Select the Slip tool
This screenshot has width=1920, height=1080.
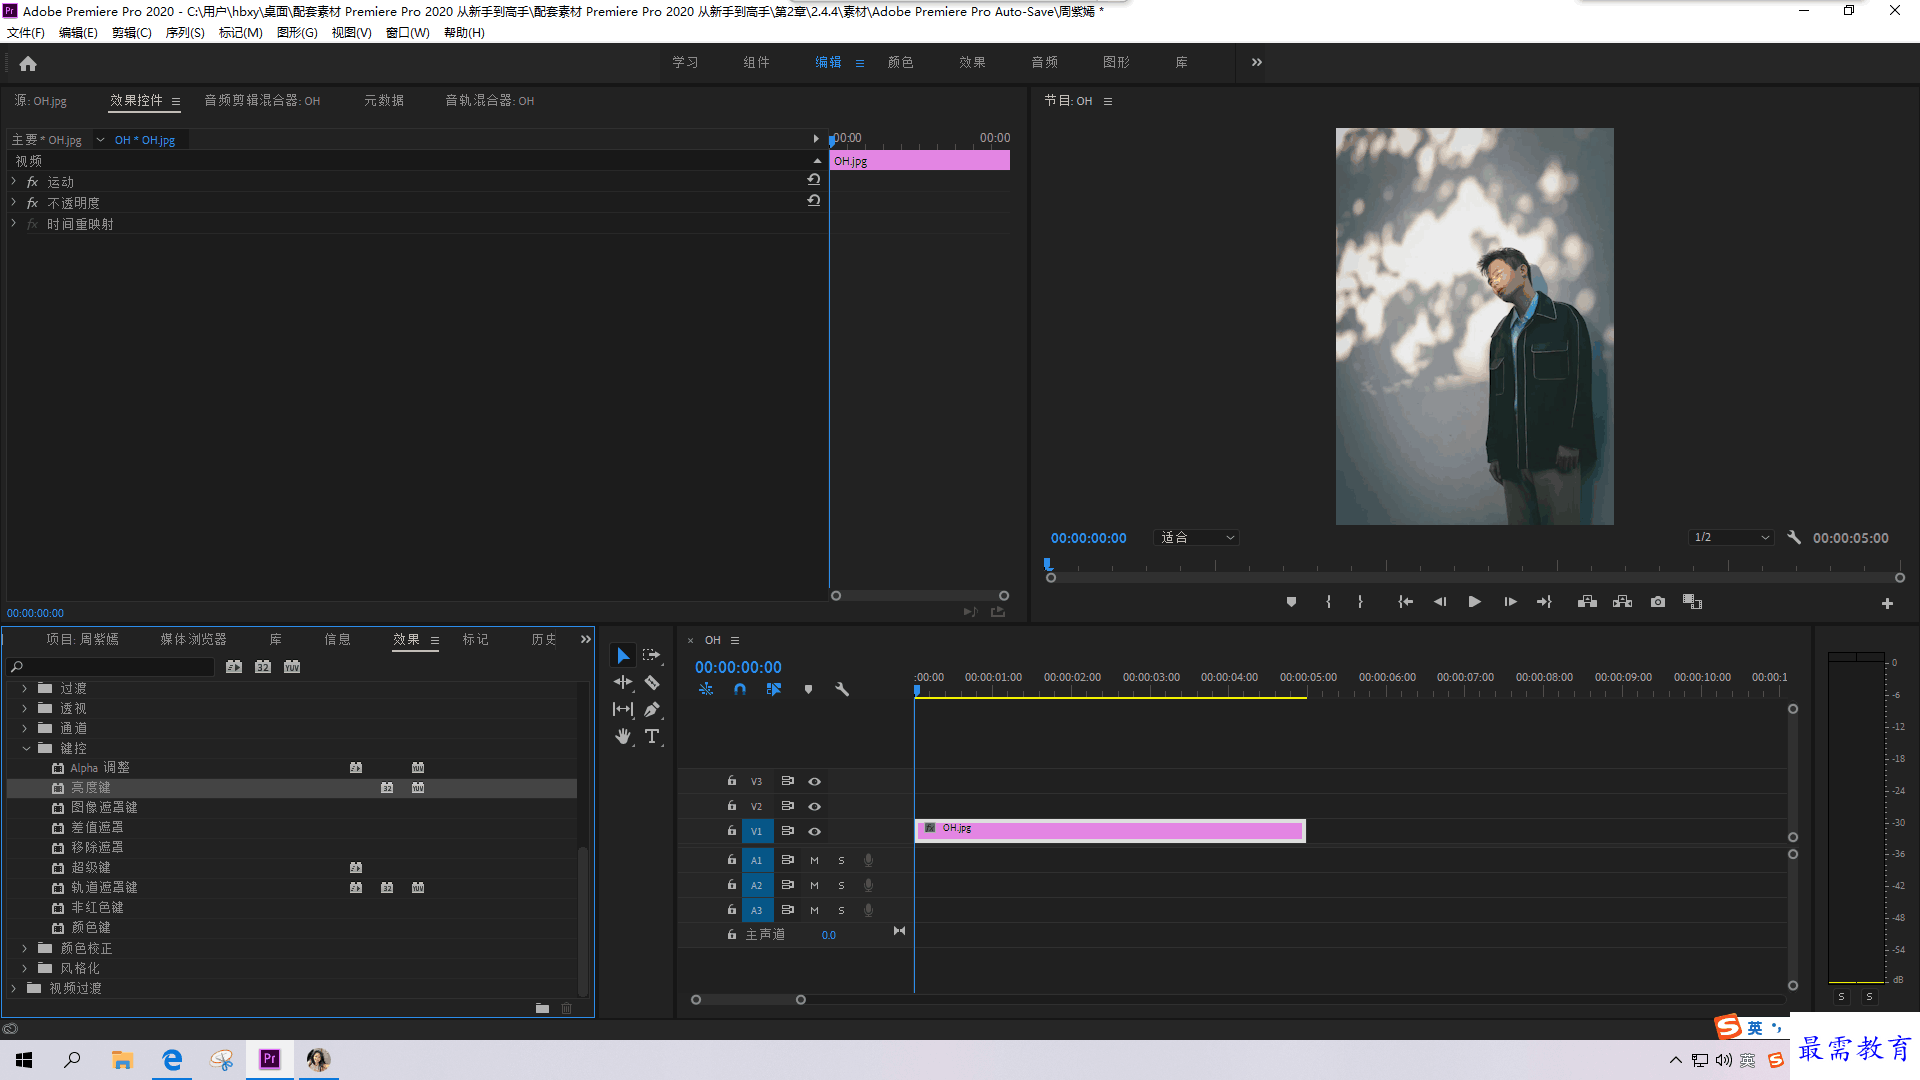tap(623, 710)
